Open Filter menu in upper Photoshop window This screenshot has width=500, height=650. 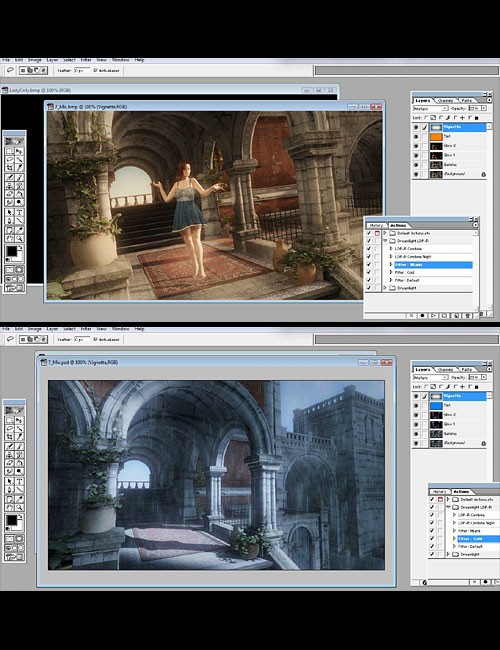[86, 60]
